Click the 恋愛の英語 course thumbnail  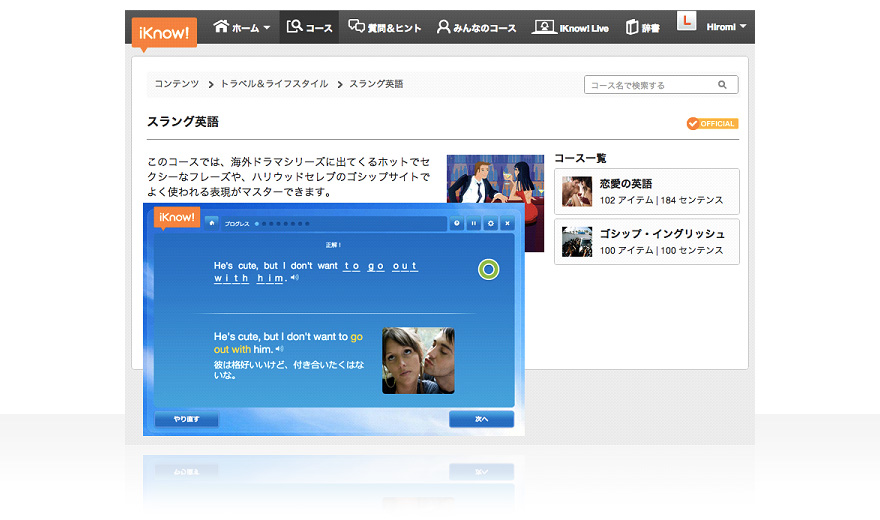[x=577, y=191]
